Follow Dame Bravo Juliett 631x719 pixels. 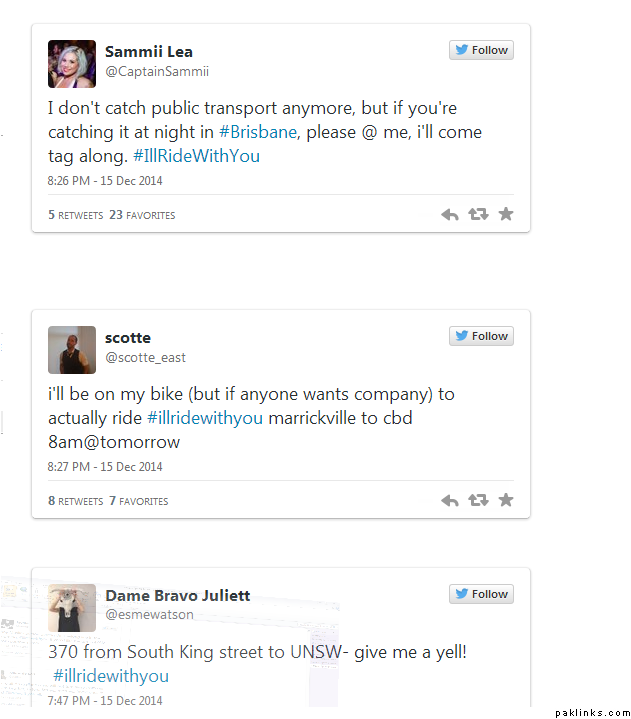pyautogui.click(x=481, y=594)
